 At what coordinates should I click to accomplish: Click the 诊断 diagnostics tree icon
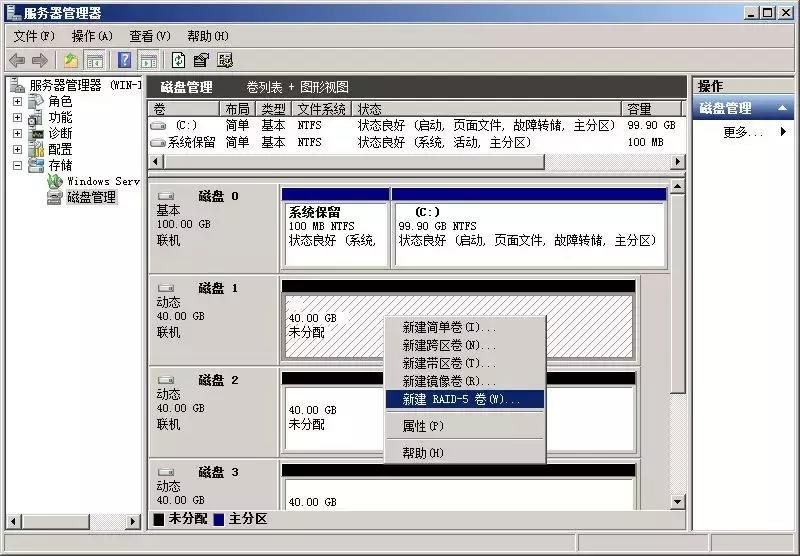pos(36,134)
